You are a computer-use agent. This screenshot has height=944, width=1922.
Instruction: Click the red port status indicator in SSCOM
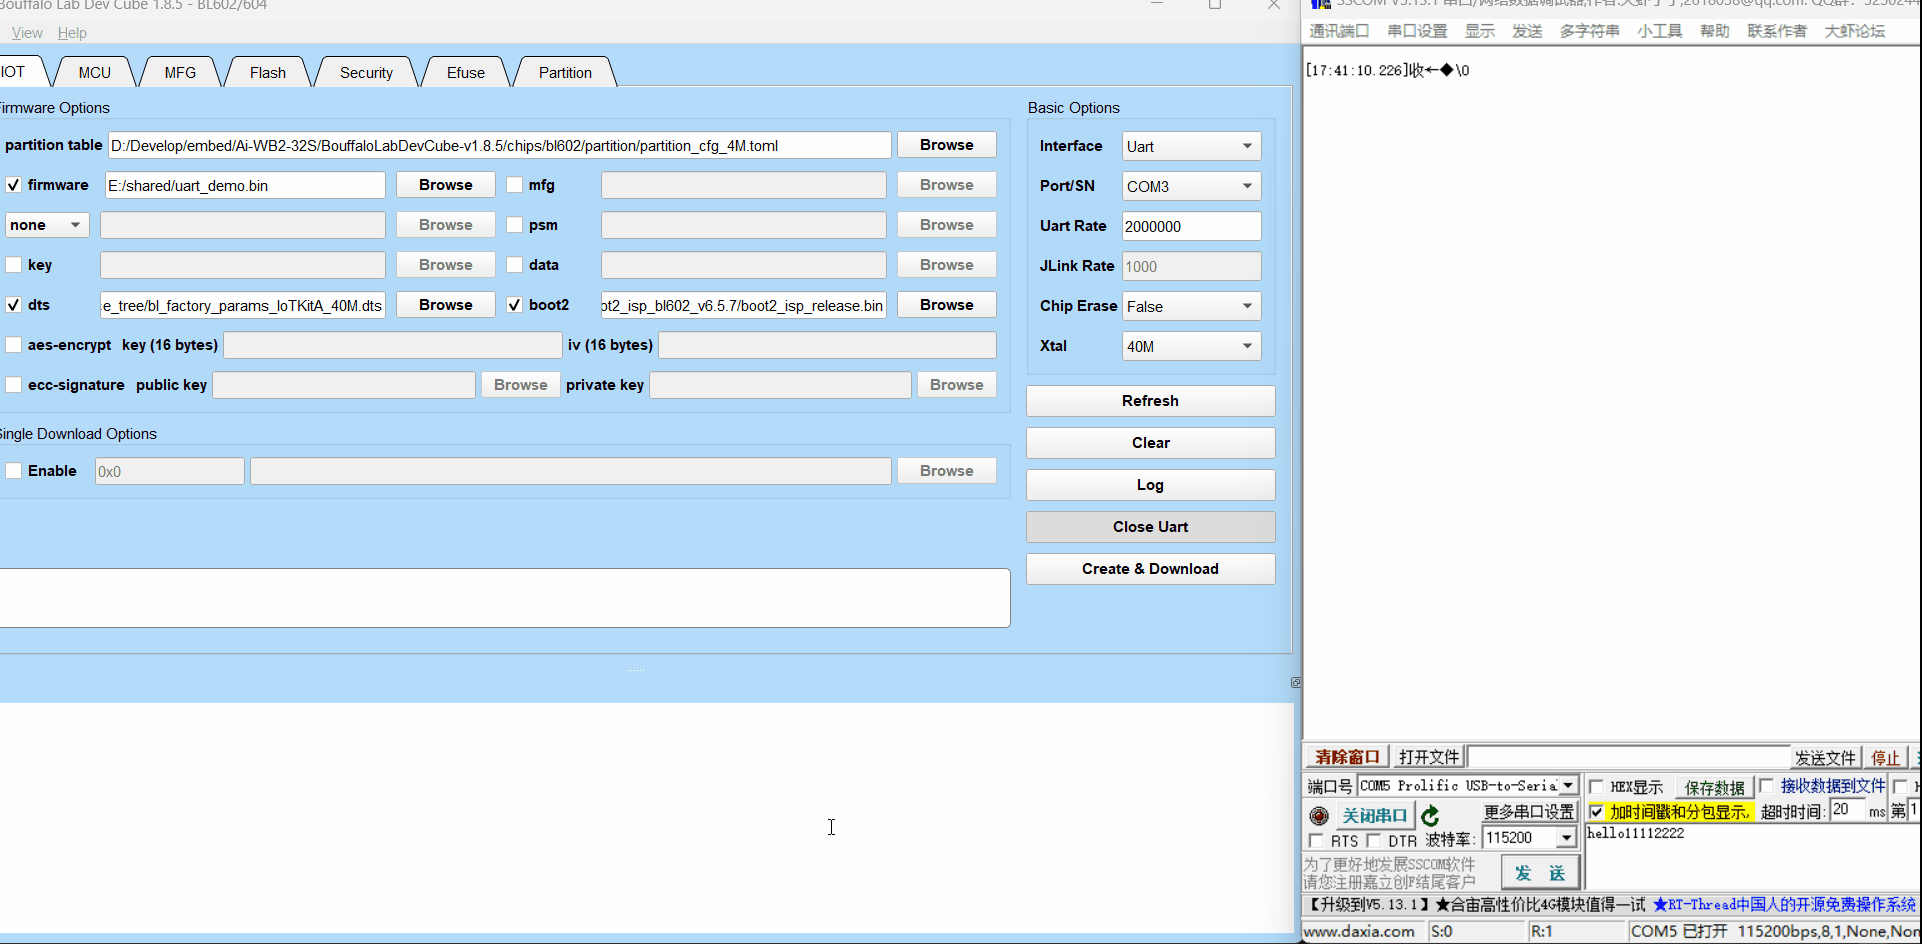[1319, 816]
